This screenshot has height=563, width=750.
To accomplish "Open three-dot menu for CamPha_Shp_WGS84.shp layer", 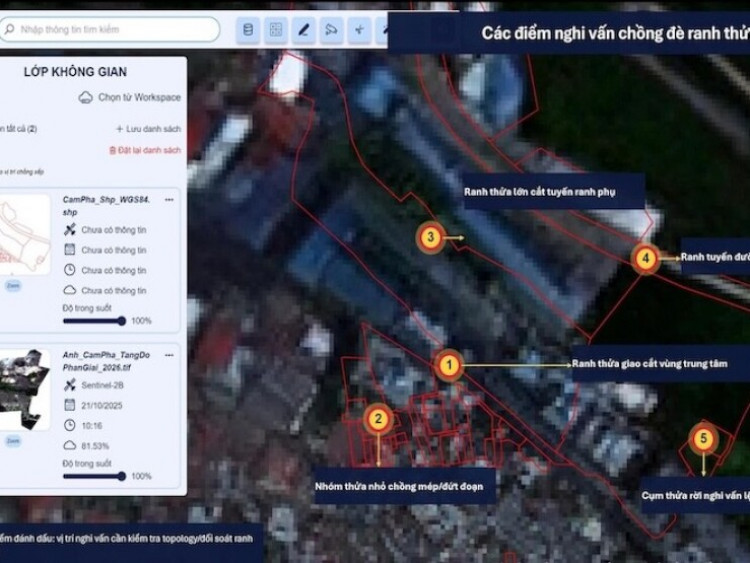I will [x=169, y=200].
